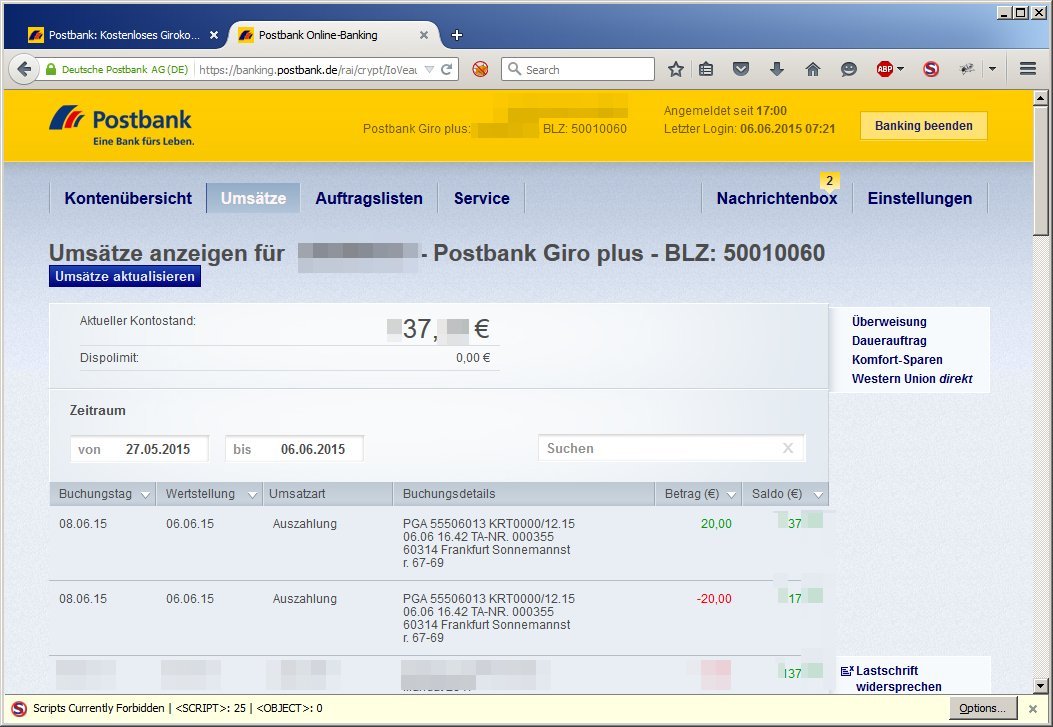Open the Komfort-Sparen link
The image size is (1053, 727).
(x=897, y=359)
